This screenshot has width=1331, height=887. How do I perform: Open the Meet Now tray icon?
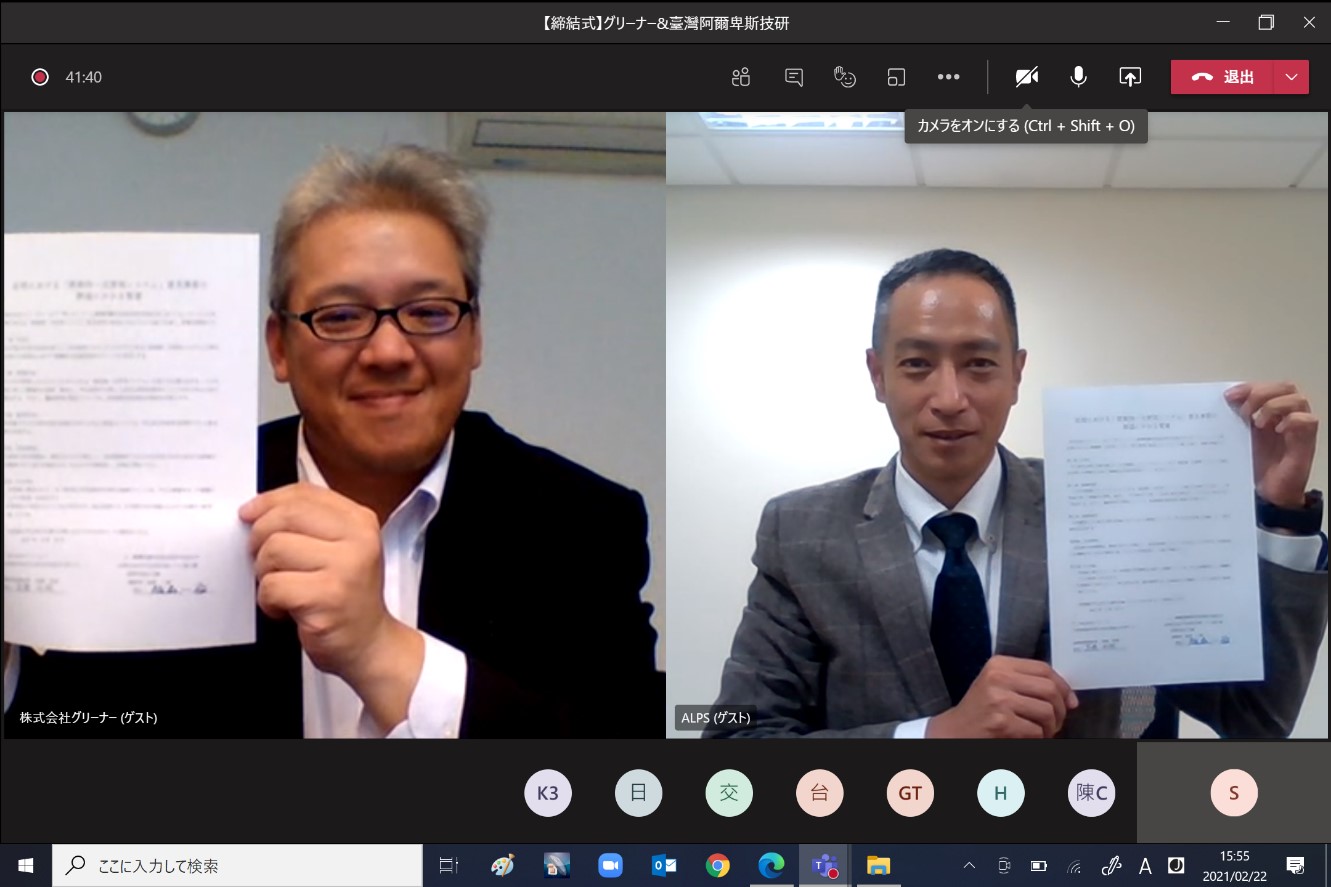(x=1004, y=865)
